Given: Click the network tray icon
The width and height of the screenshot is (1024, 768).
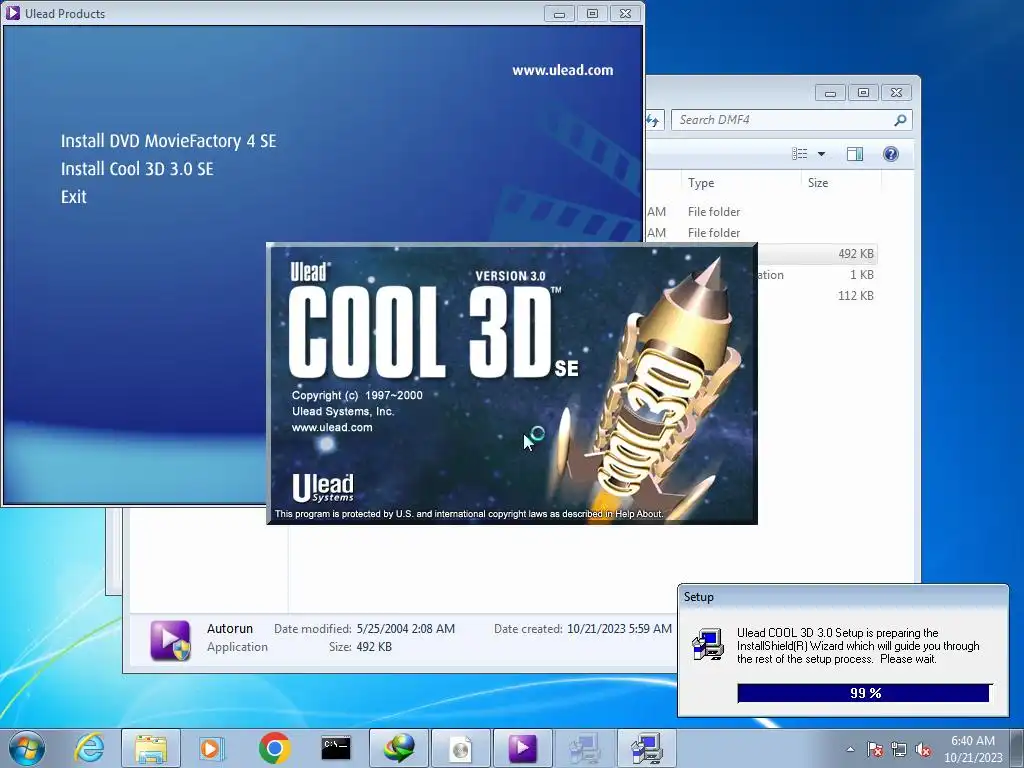Looking at the screenshot, I should click(899, 749).
